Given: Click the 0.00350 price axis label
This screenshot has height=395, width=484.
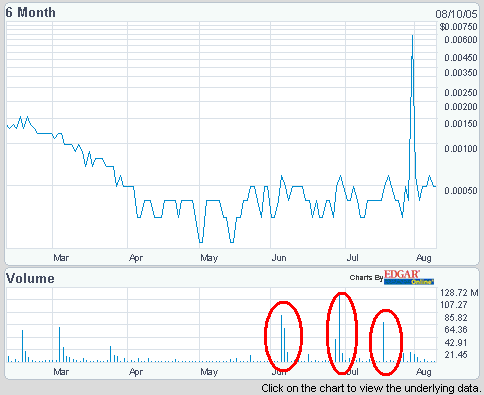Looking at the screenshot, I should [461, 73].
